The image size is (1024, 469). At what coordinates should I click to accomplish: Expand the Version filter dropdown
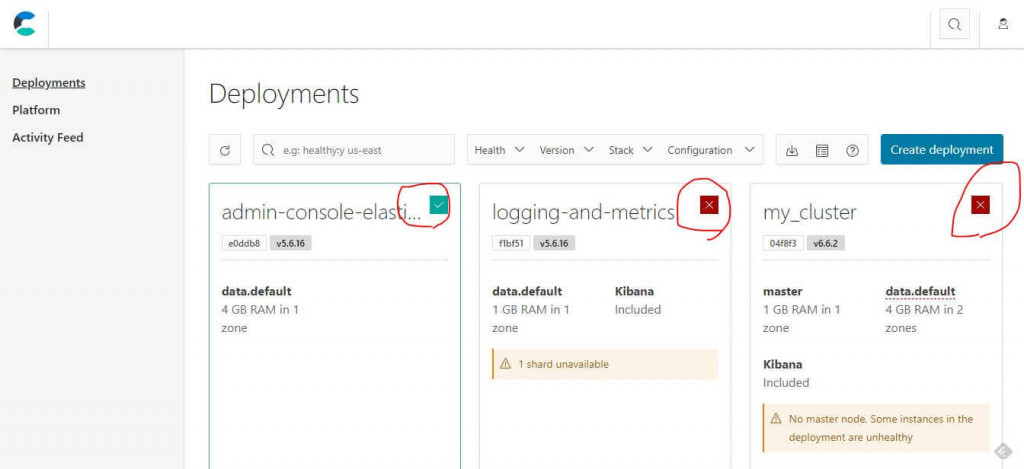pyautogui.click(x=566, y=150)
